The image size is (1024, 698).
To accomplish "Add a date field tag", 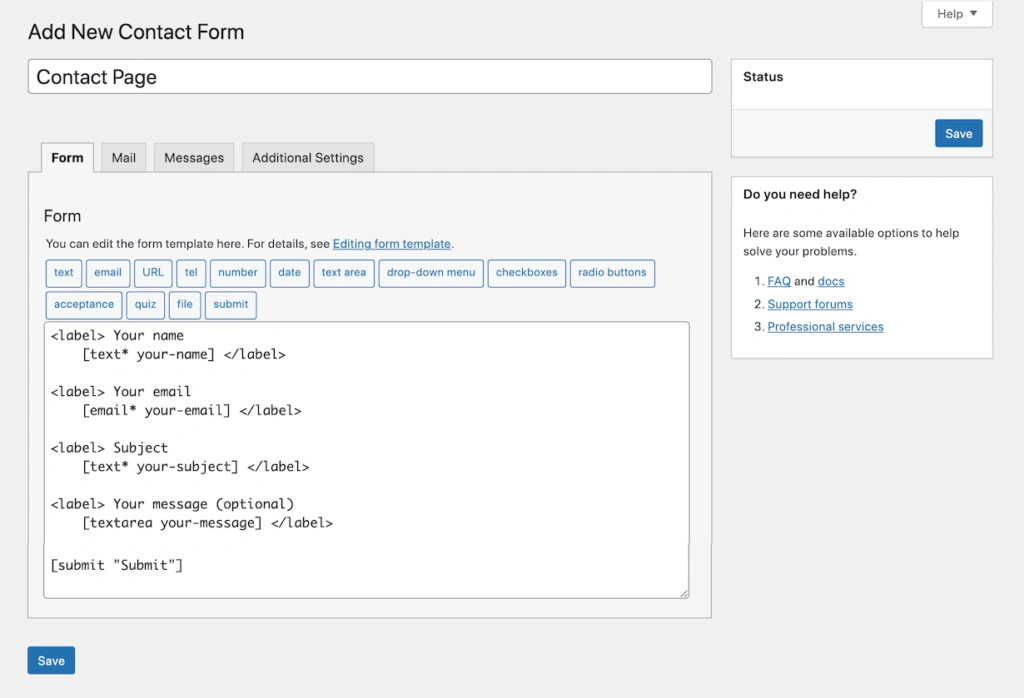I will click(x=289, y=273).
